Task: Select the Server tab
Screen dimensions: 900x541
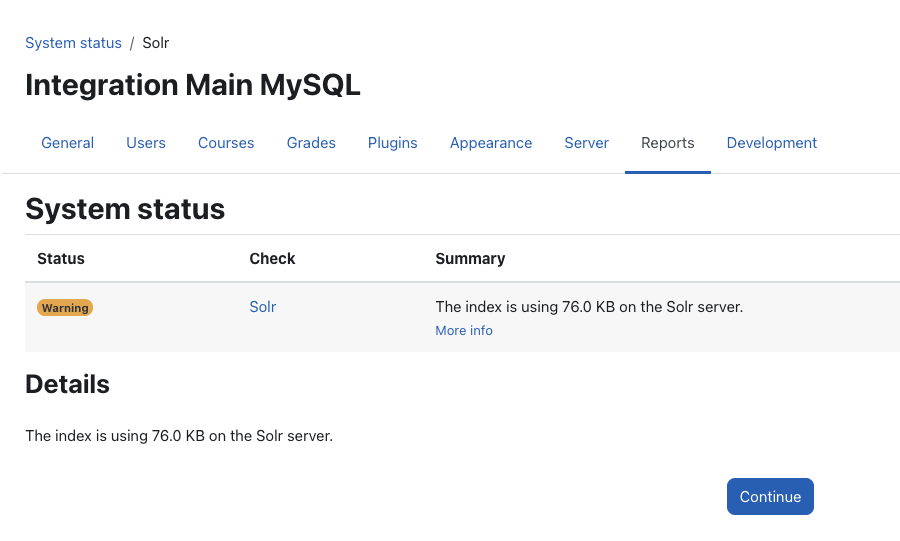Action: 587,143
